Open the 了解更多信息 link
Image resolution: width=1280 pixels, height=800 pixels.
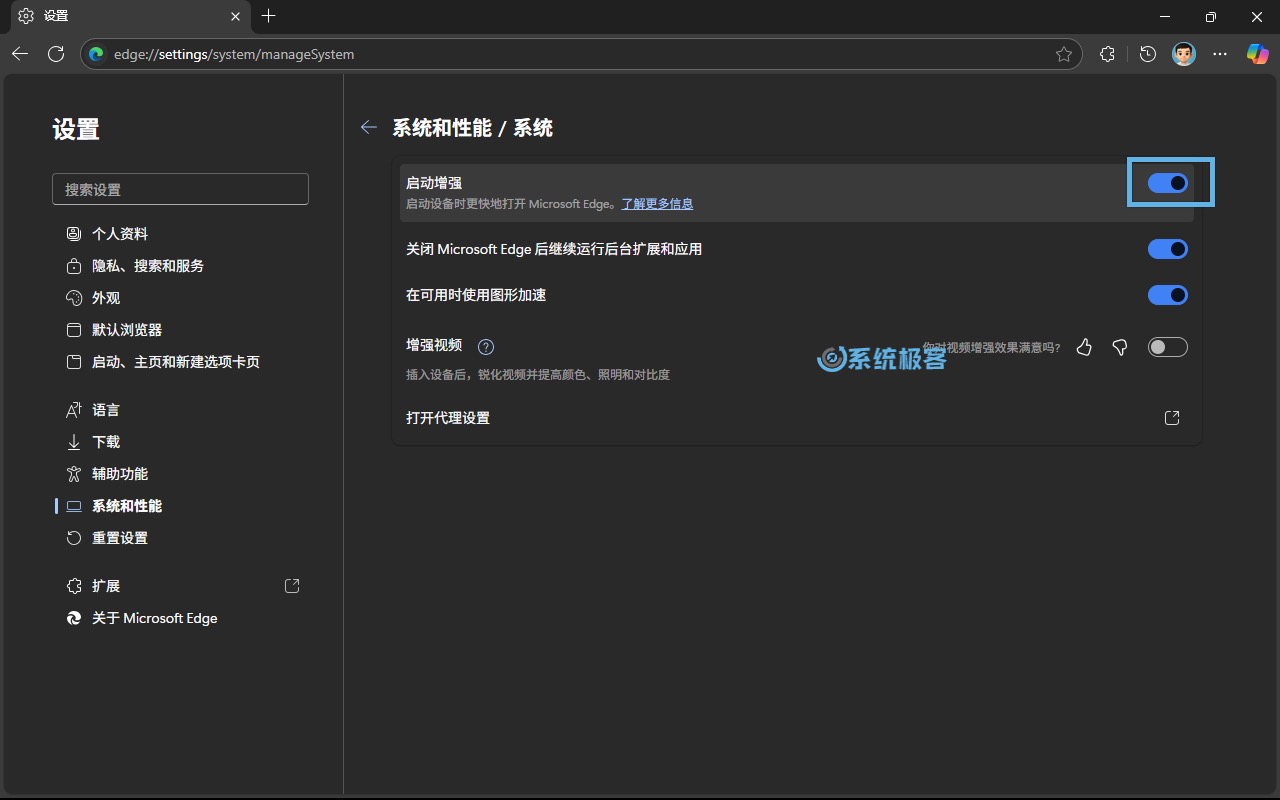coord(657,204)
